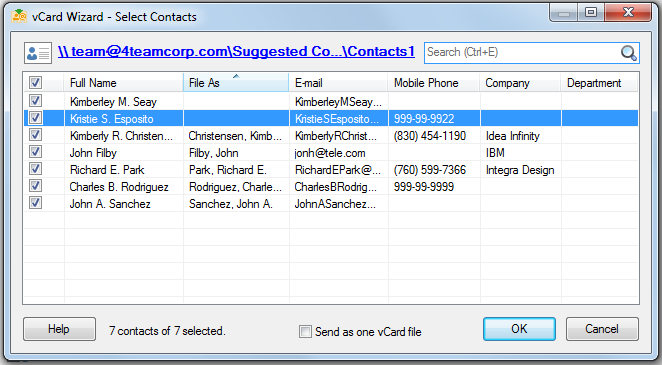Uncheck Kimberly R. Christensen's checkbox
The height and width of the screenshot is (365, 662).
pyautogui.click(x=35, y=135)
